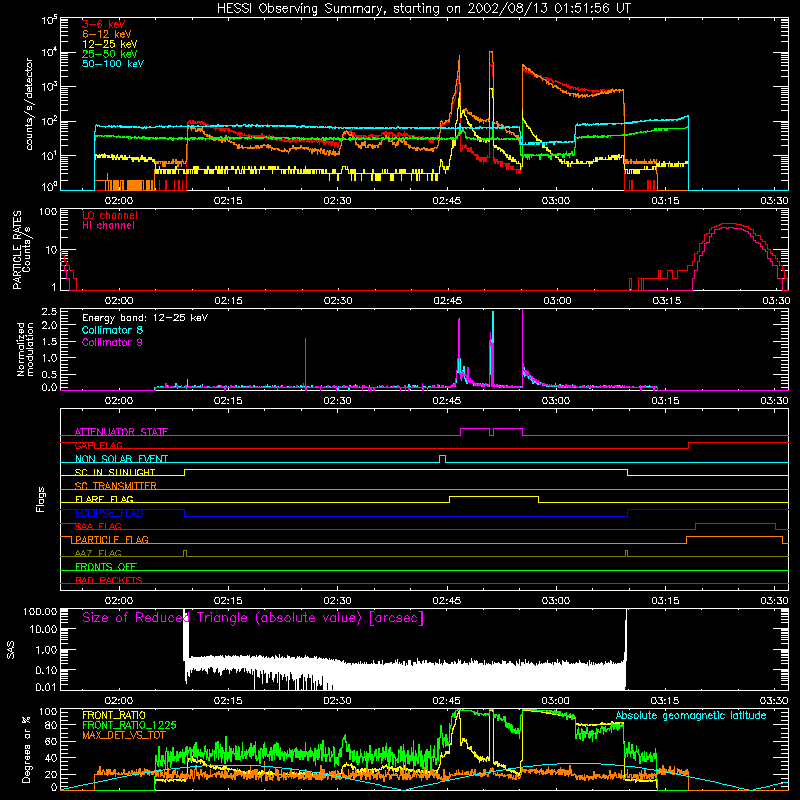Click the raised SAA_FLAG segment near 03:25
This screenshot has width=800, height=800.
pos(736,523)
